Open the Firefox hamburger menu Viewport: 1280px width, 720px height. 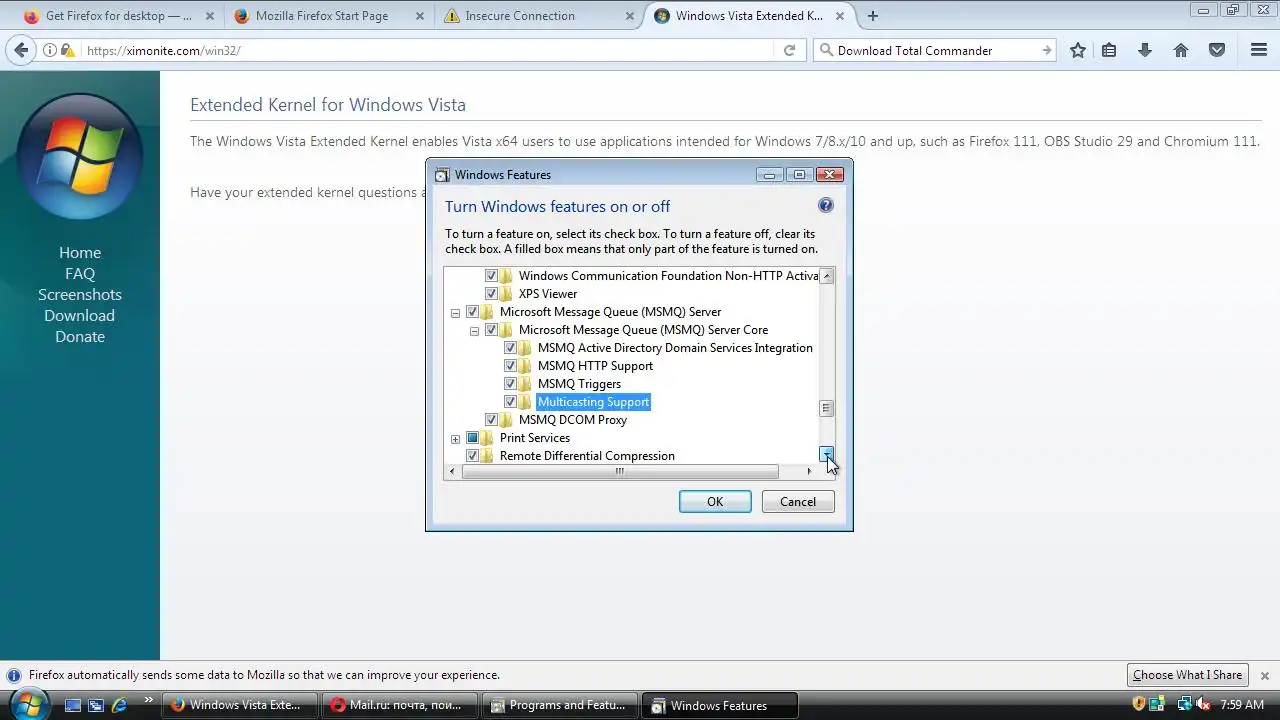(1259, 50)
